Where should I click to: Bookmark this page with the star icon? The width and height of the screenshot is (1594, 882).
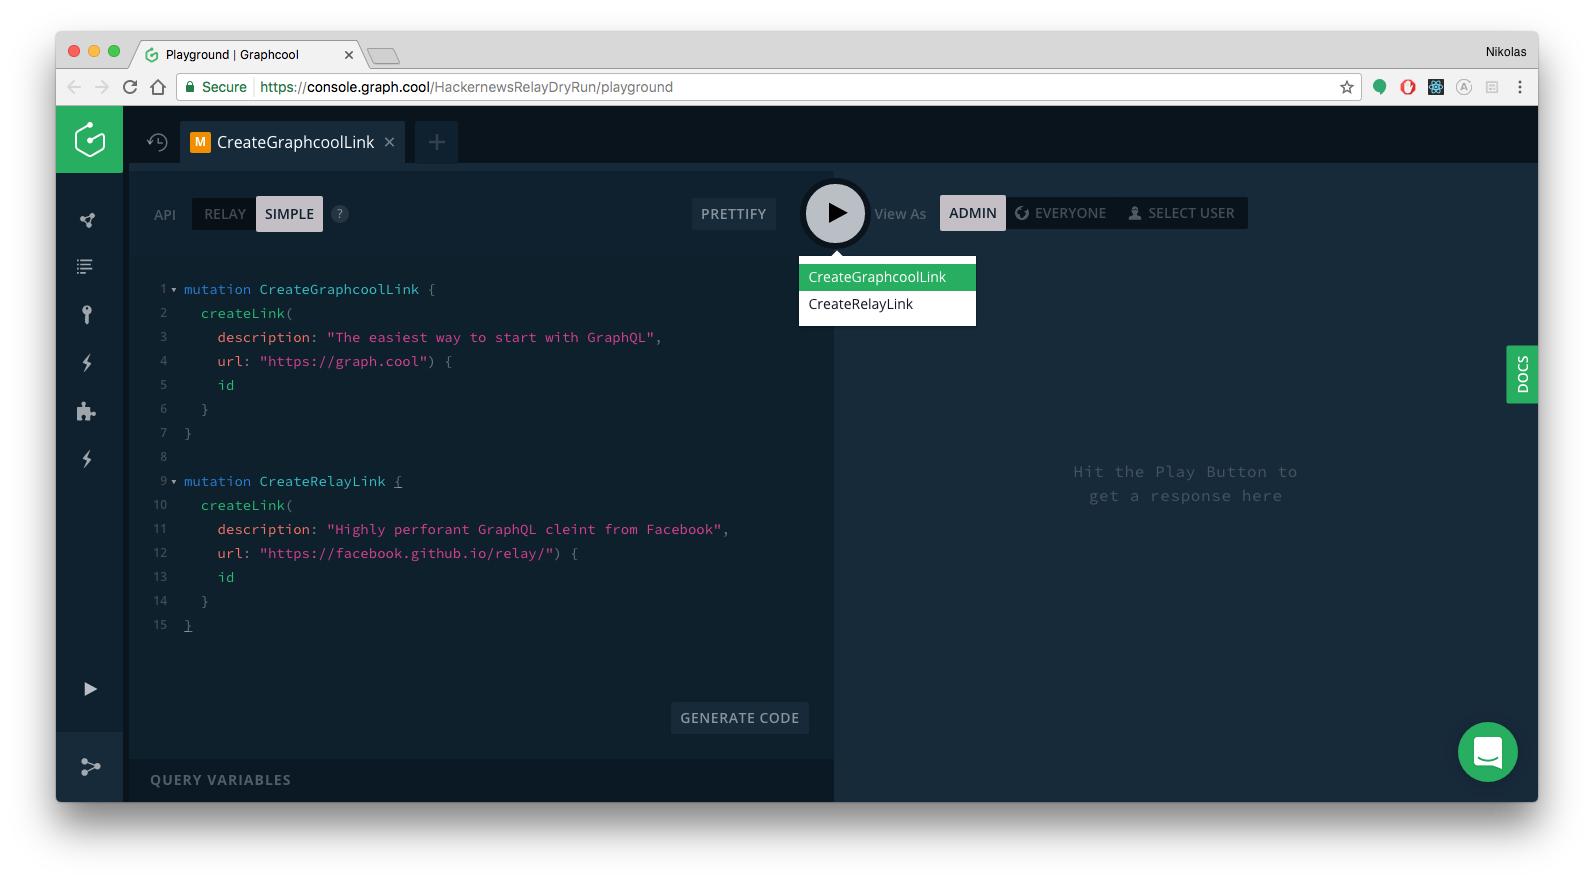1347,87
